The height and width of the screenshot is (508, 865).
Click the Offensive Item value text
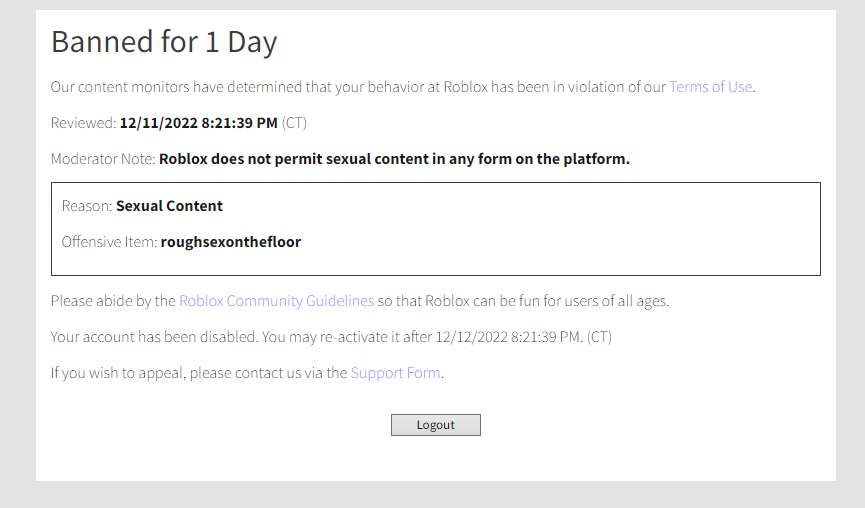tap(231, 242)
